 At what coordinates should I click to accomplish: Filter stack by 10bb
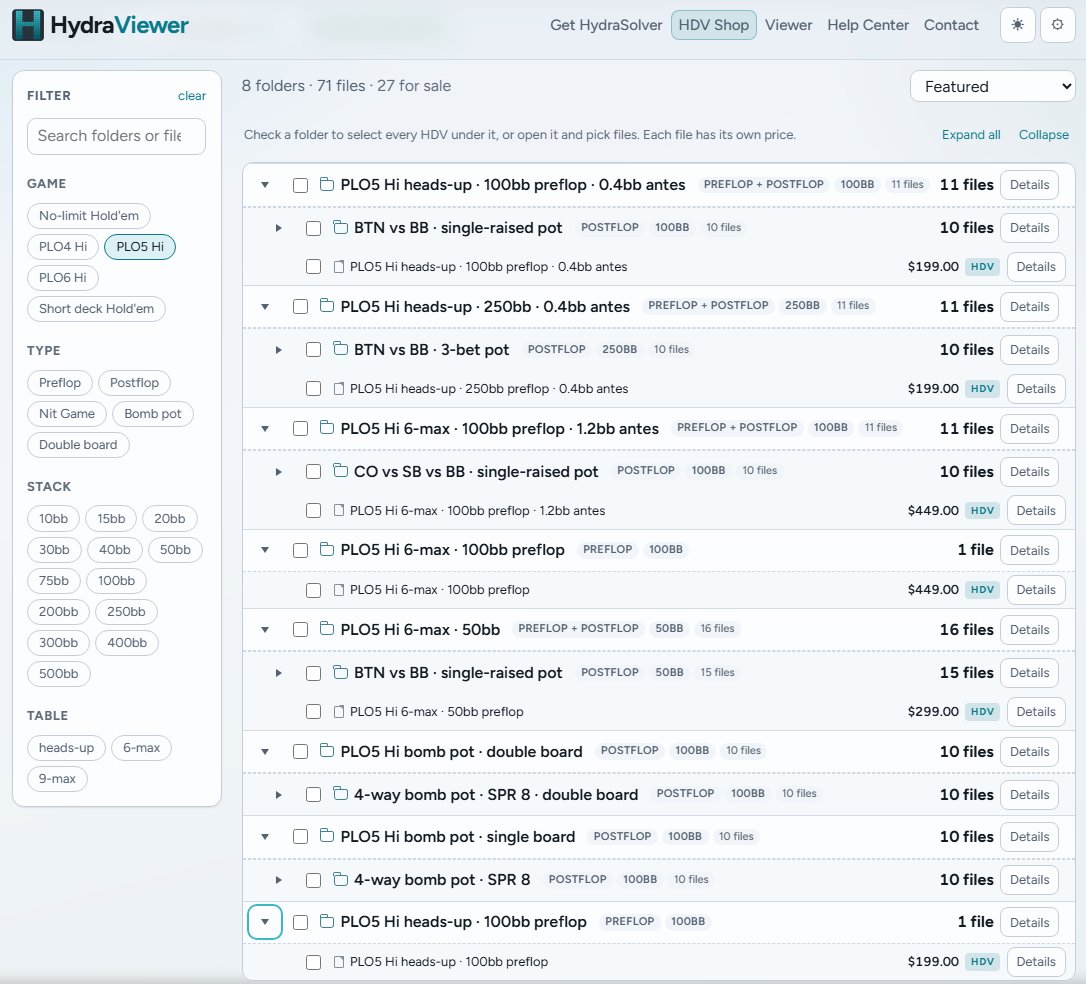[x=53, y=519]
